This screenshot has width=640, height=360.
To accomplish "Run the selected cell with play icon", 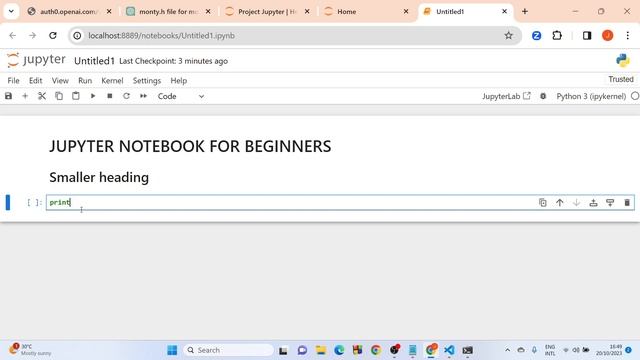I will pyautogui.click(x=93, y=96).
